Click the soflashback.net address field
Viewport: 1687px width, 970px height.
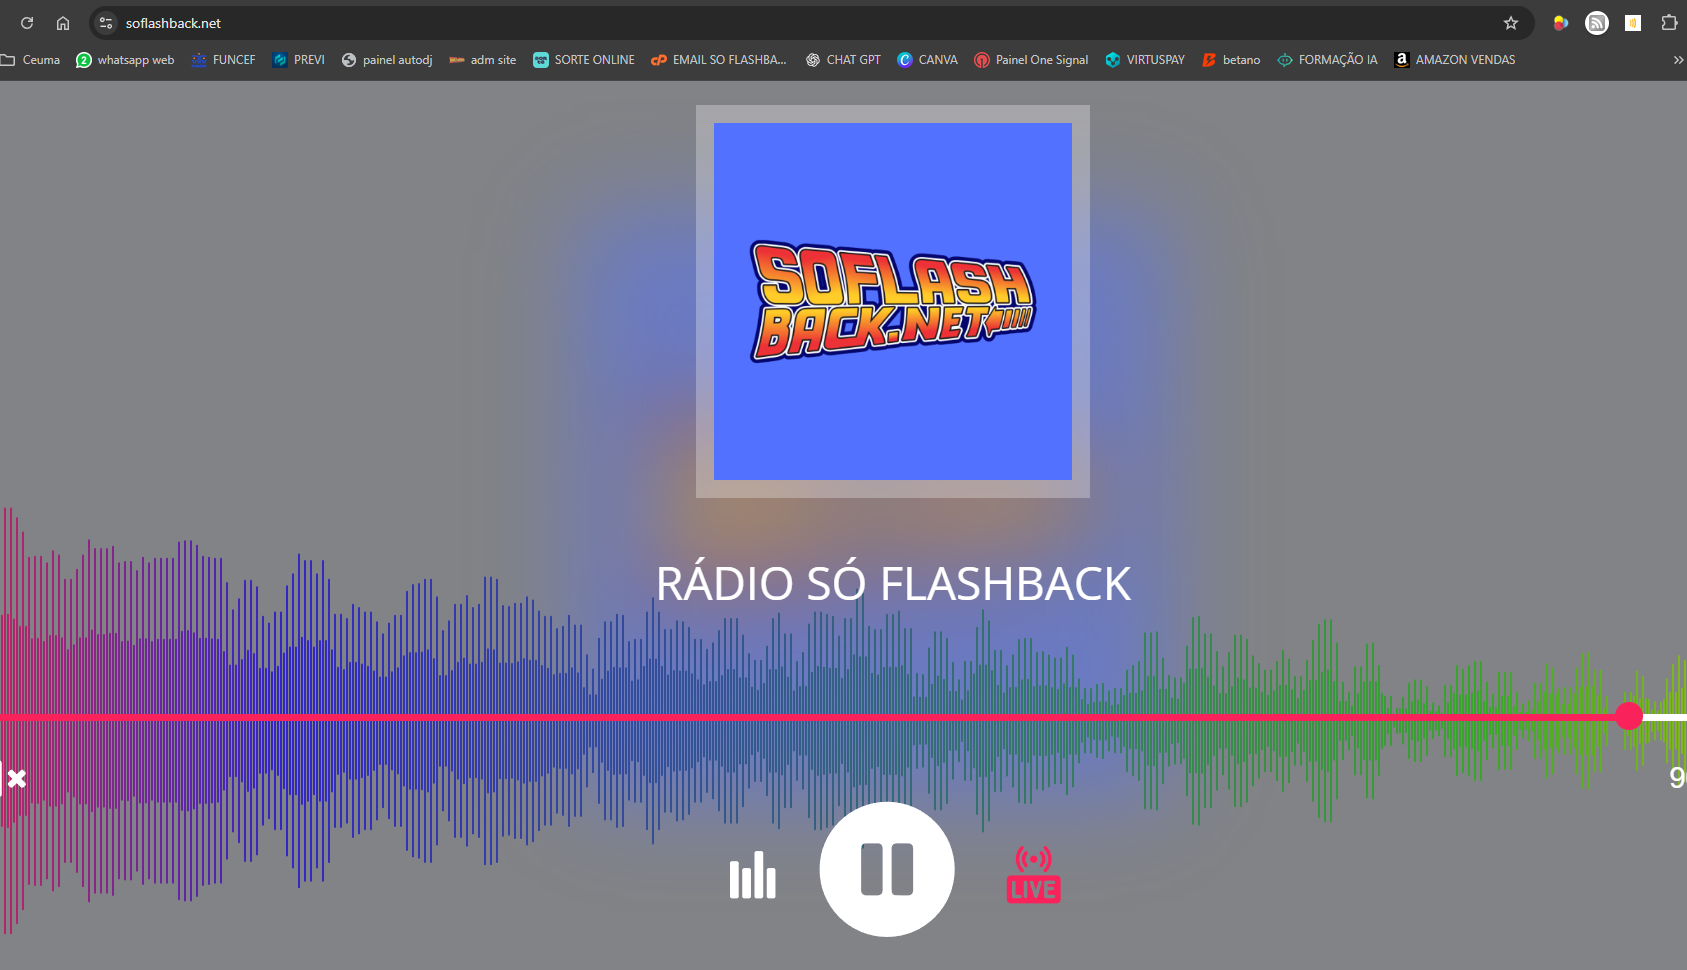(812, 23)
